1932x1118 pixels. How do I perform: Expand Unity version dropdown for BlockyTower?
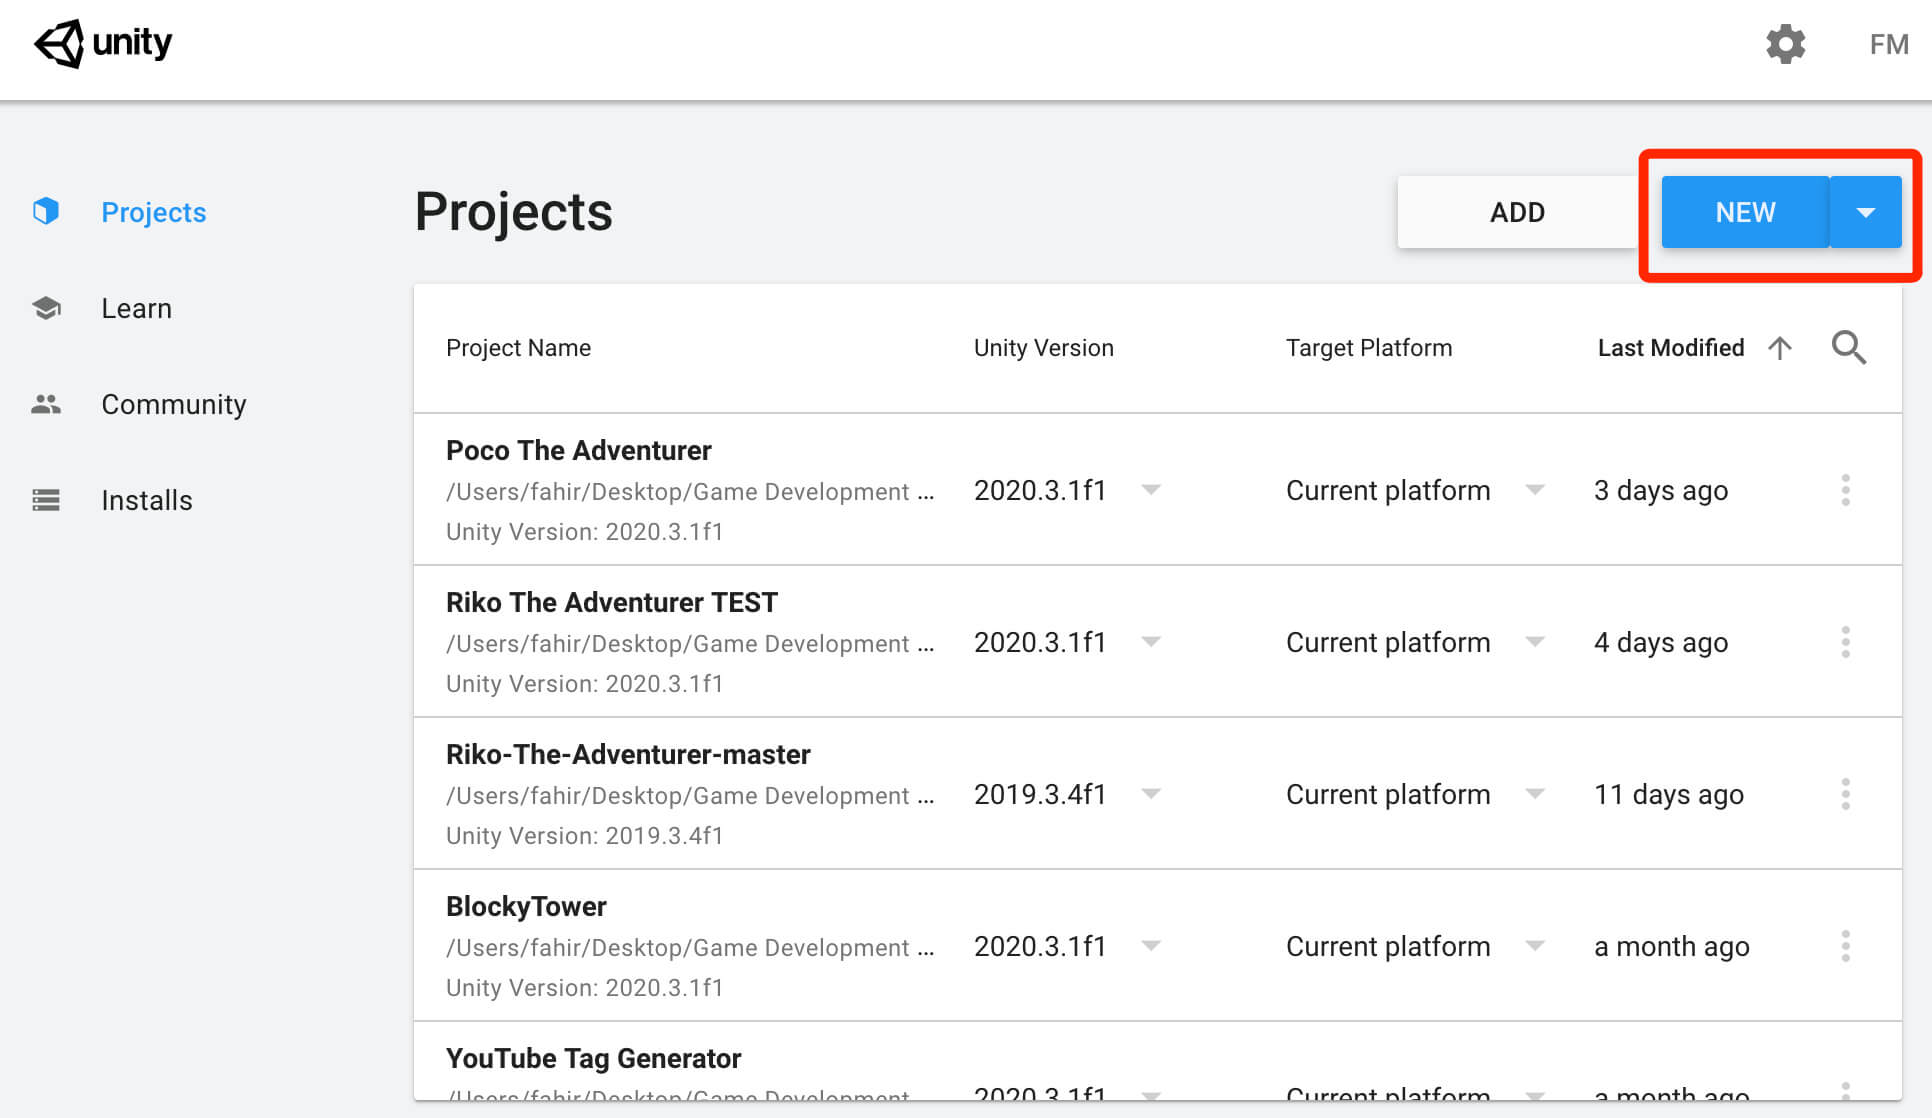coord(1151,946)
